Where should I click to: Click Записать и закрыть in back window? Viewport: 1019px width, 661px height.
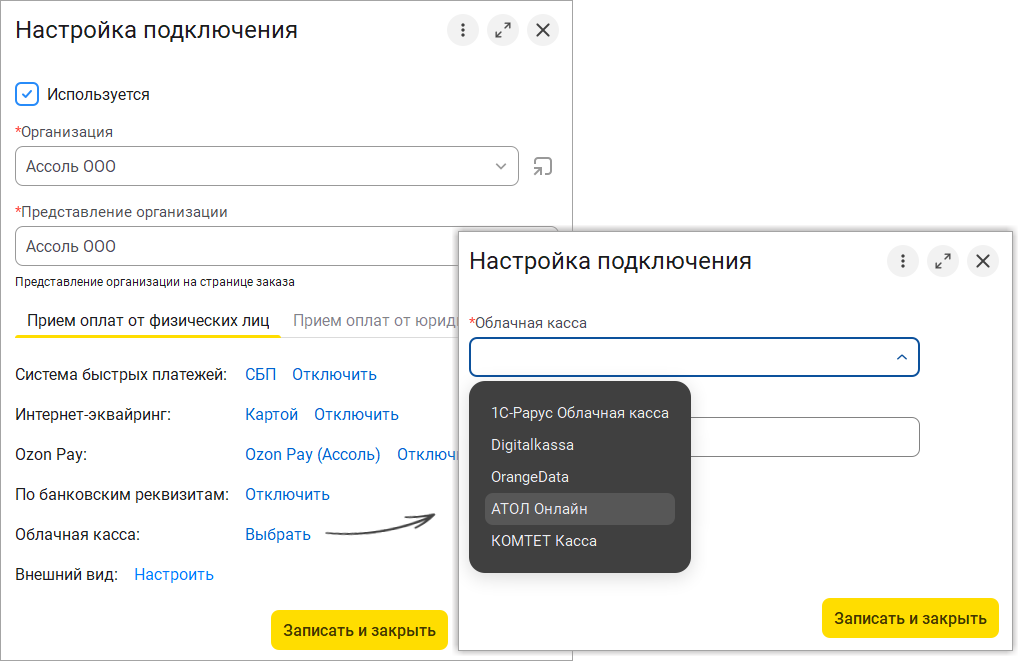pos(359,630)
